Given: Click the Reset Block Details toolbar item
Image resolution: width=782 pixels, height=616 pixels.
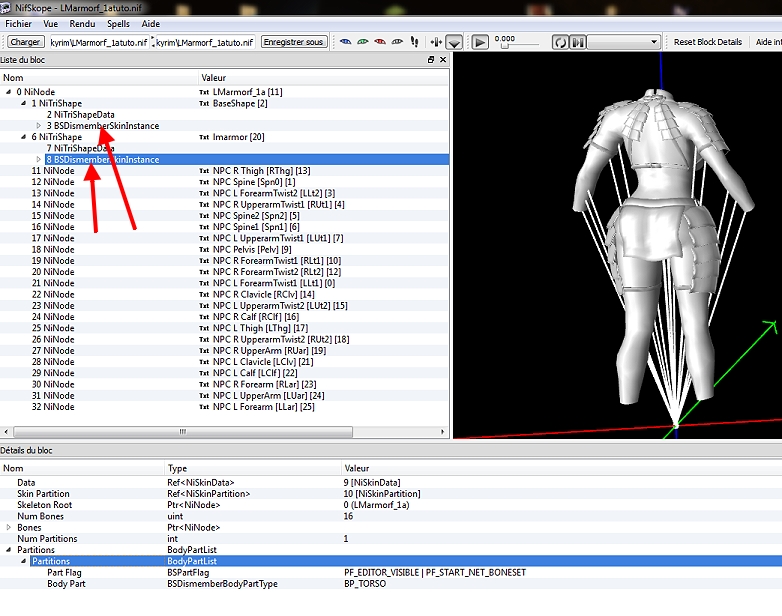Looking at the screenshot, I should click(707, 42).
